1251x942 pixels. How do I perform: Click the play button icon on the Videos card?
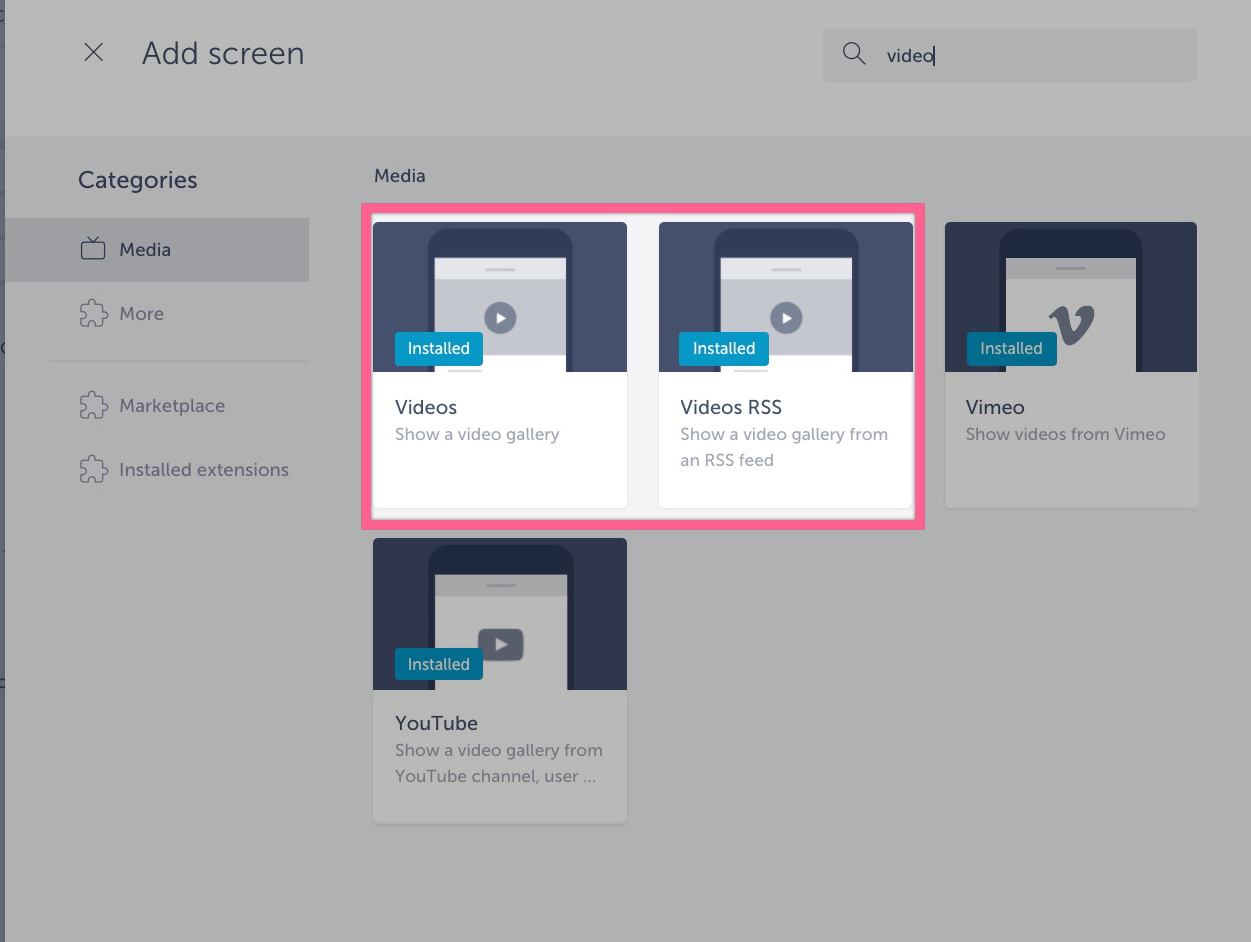[500, 317]
